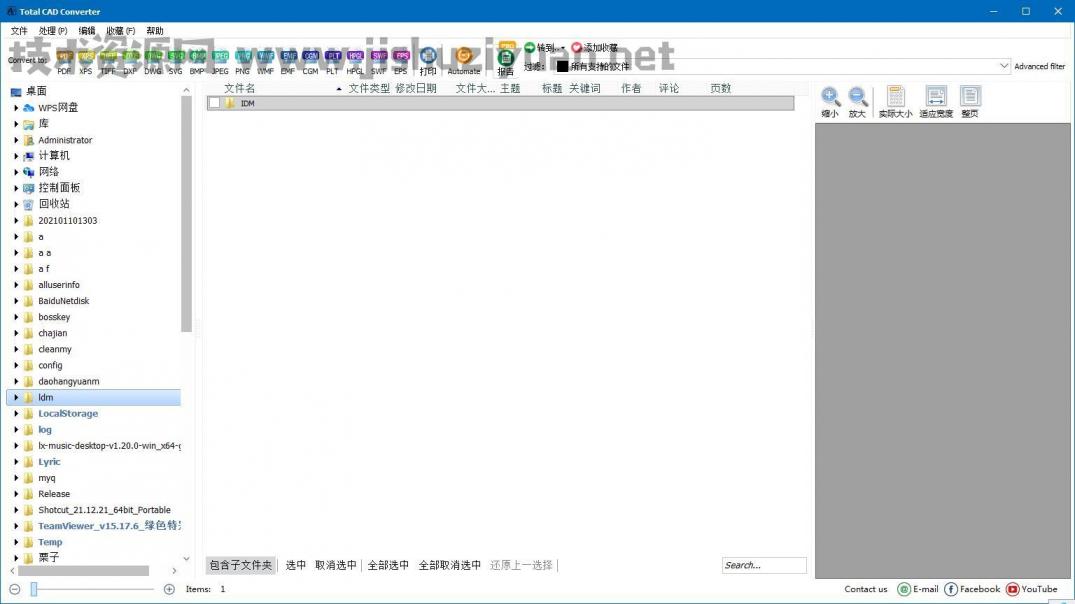Open the YouTube link
Viewport: 1075px width, 604px height.
1032,589
